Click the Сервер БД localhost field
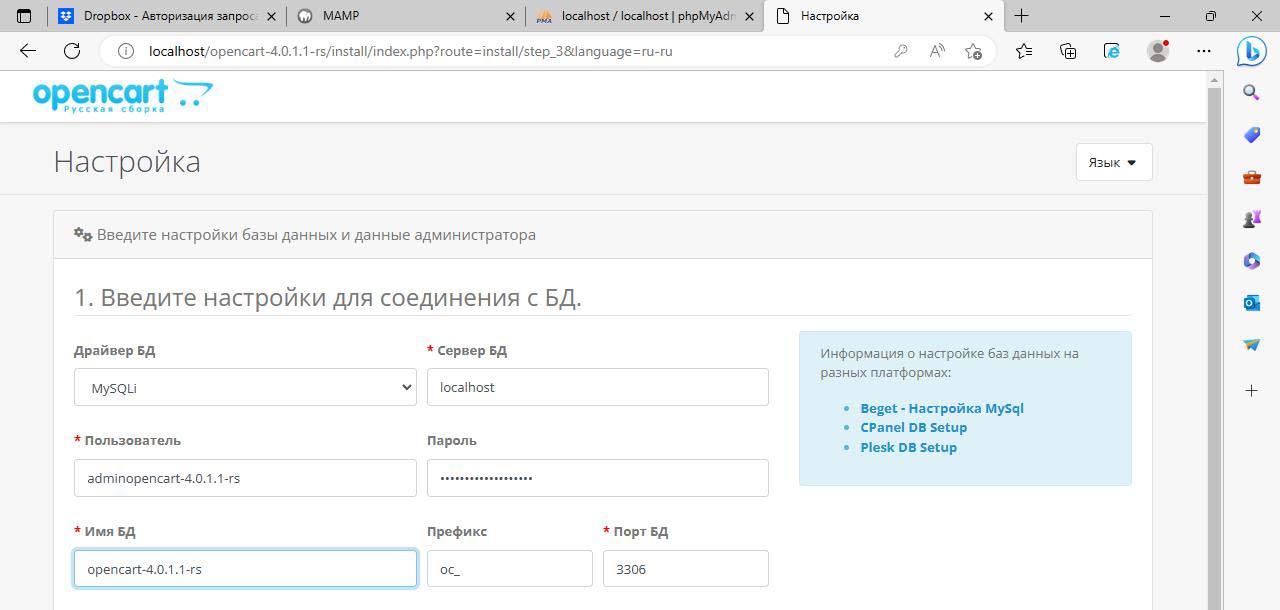1280x610 pixels. [x=597, y=387]
